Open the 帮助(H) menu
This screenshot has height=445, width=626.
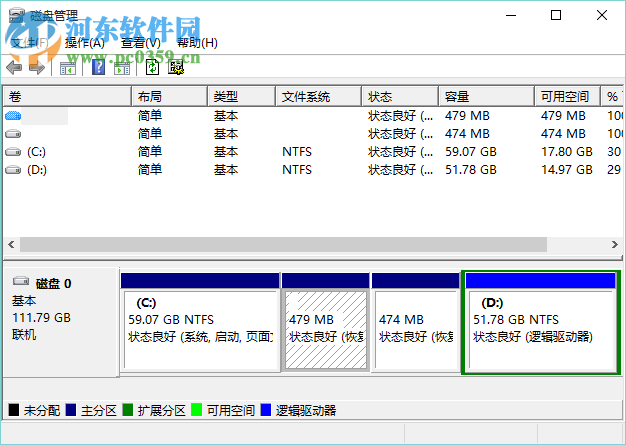coord(197,42)
